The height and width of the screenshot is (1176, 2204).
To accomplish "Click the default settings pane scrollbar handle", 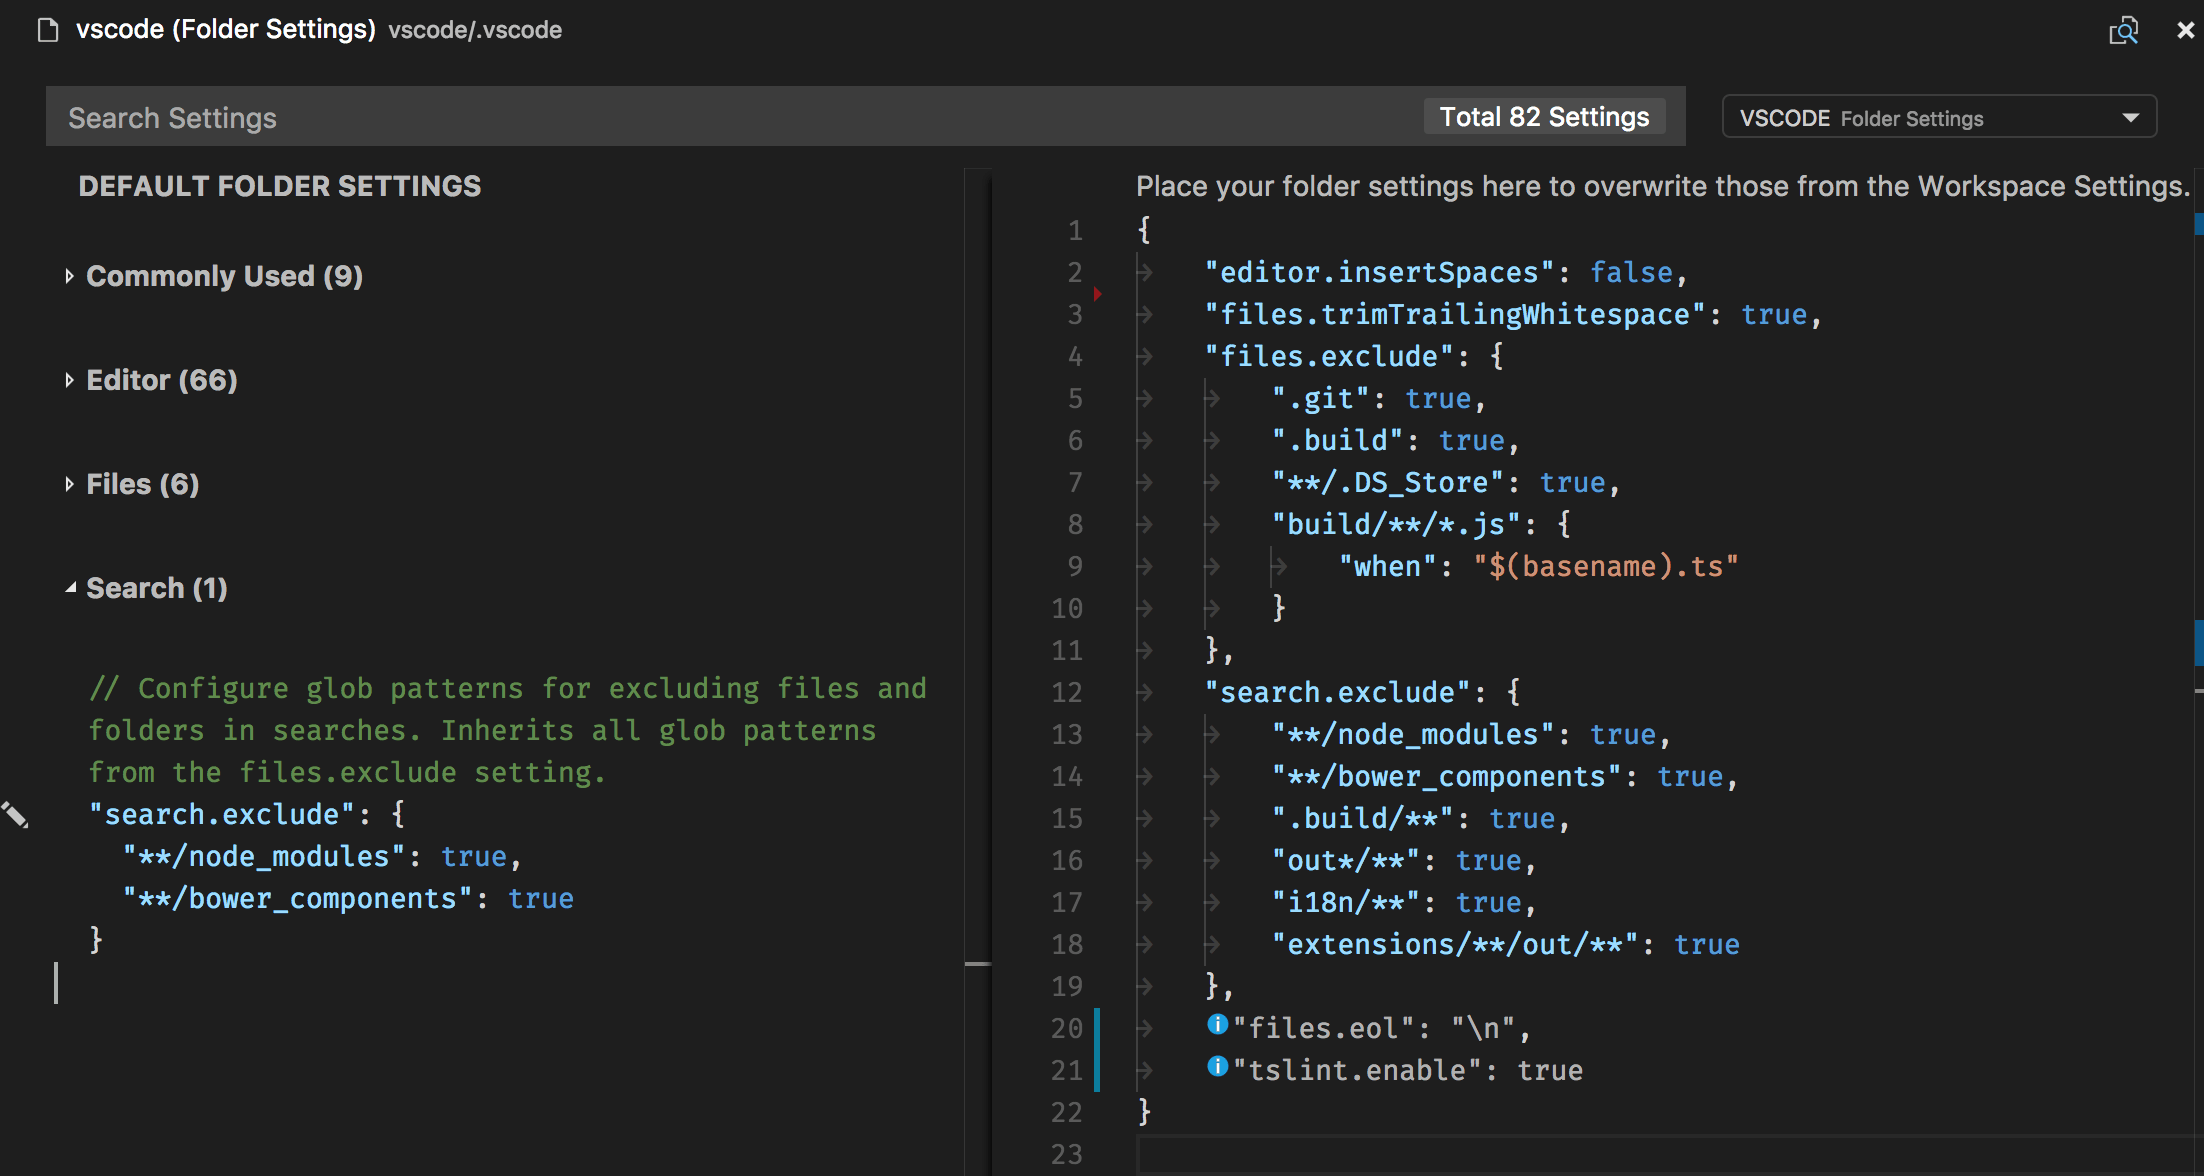I will [x=977, y=963].
